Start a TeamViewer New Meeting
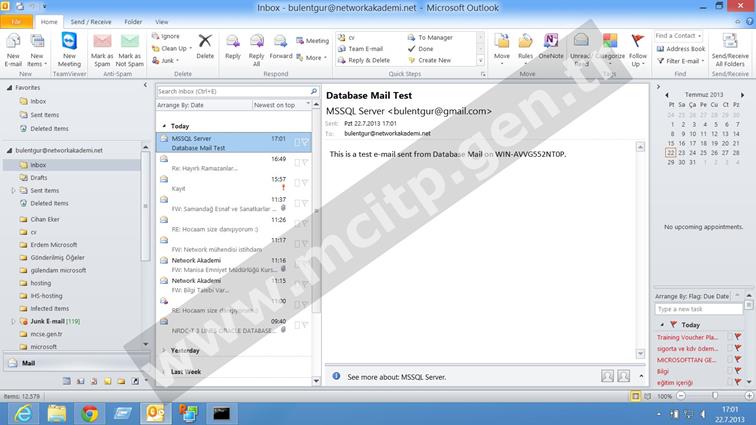This screenshot has width=756, height=425. pyautogui.click(x=69, y=50)
